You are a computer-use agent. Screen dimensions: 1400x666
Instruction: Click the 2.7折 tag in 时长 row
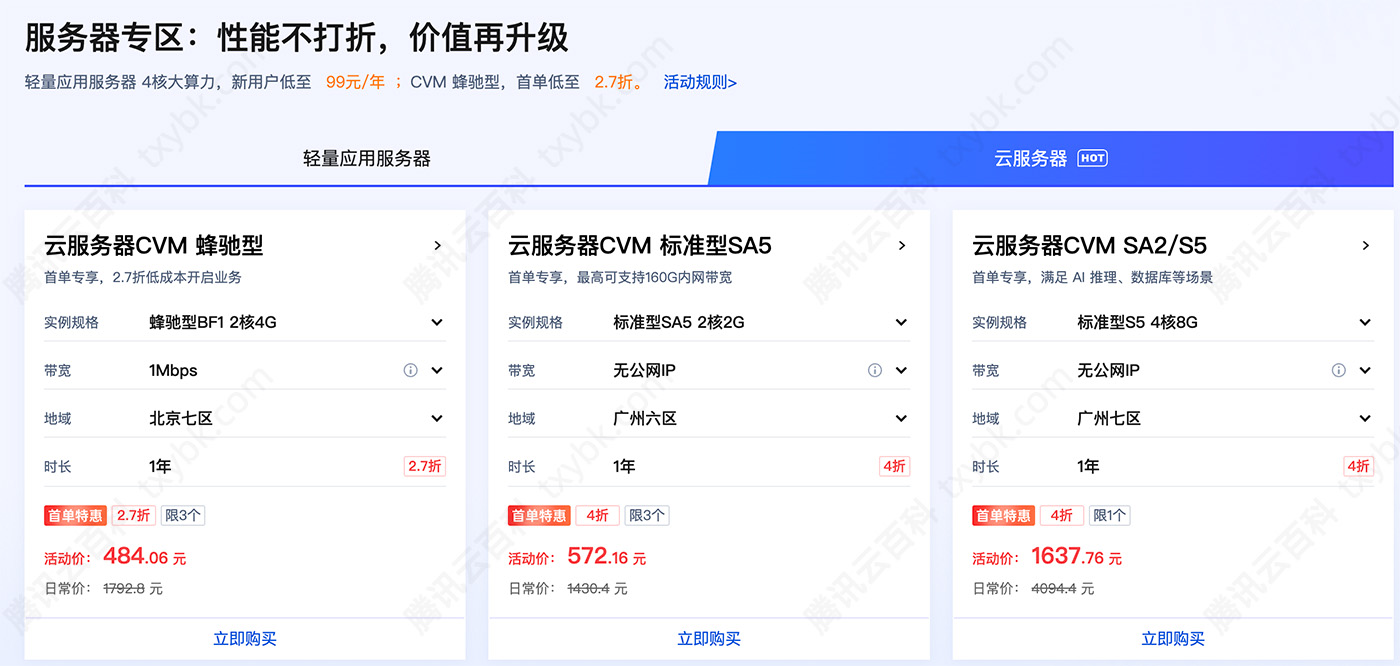coord(425,466)
